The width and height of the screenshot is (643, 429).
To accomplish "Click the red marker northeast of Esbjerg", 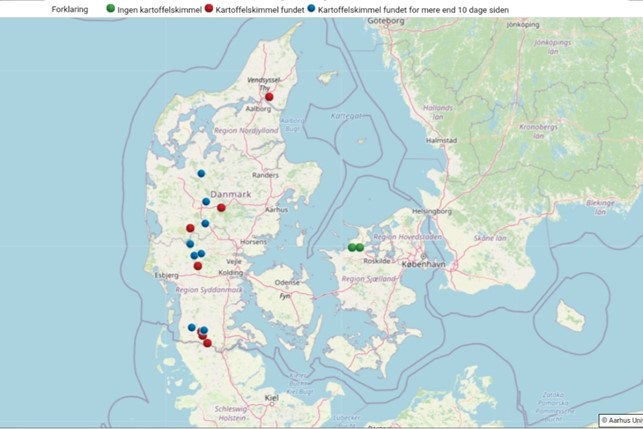I will 198,265.
